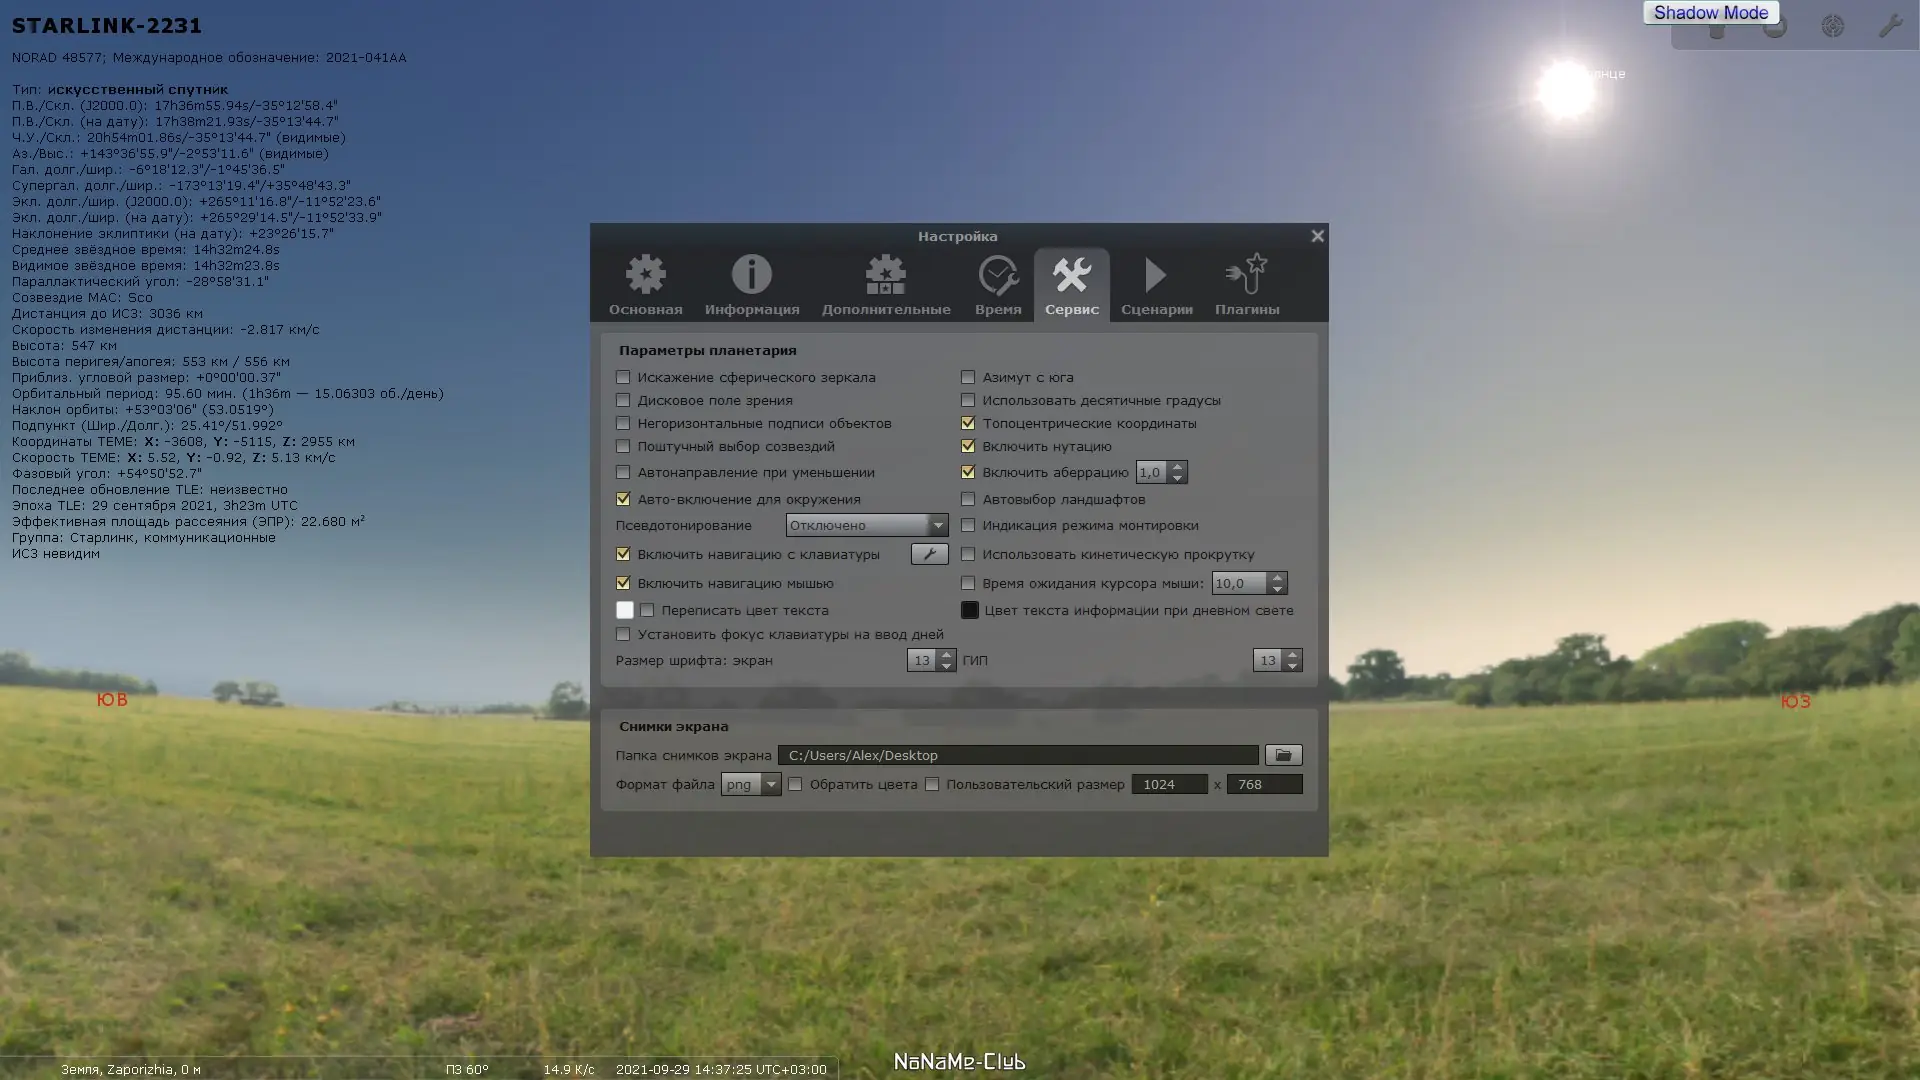Browse screenshot folder with folder icon button

[1283, 755]
